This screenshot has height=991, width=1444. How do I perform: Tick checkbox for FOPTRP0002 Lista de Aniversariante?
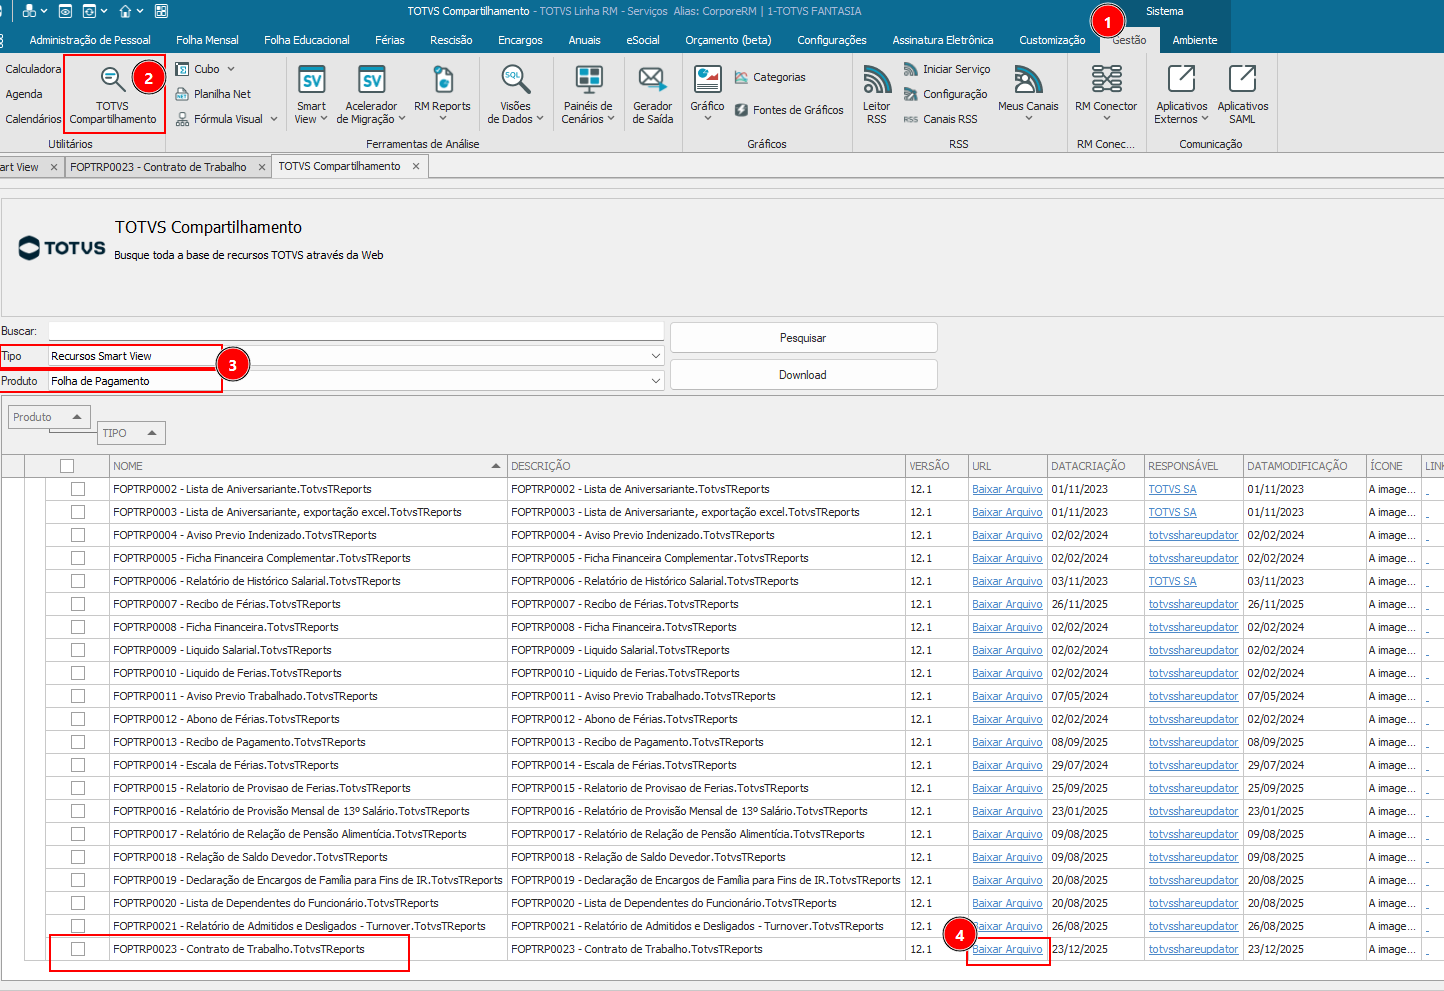(x=78, y=489)
